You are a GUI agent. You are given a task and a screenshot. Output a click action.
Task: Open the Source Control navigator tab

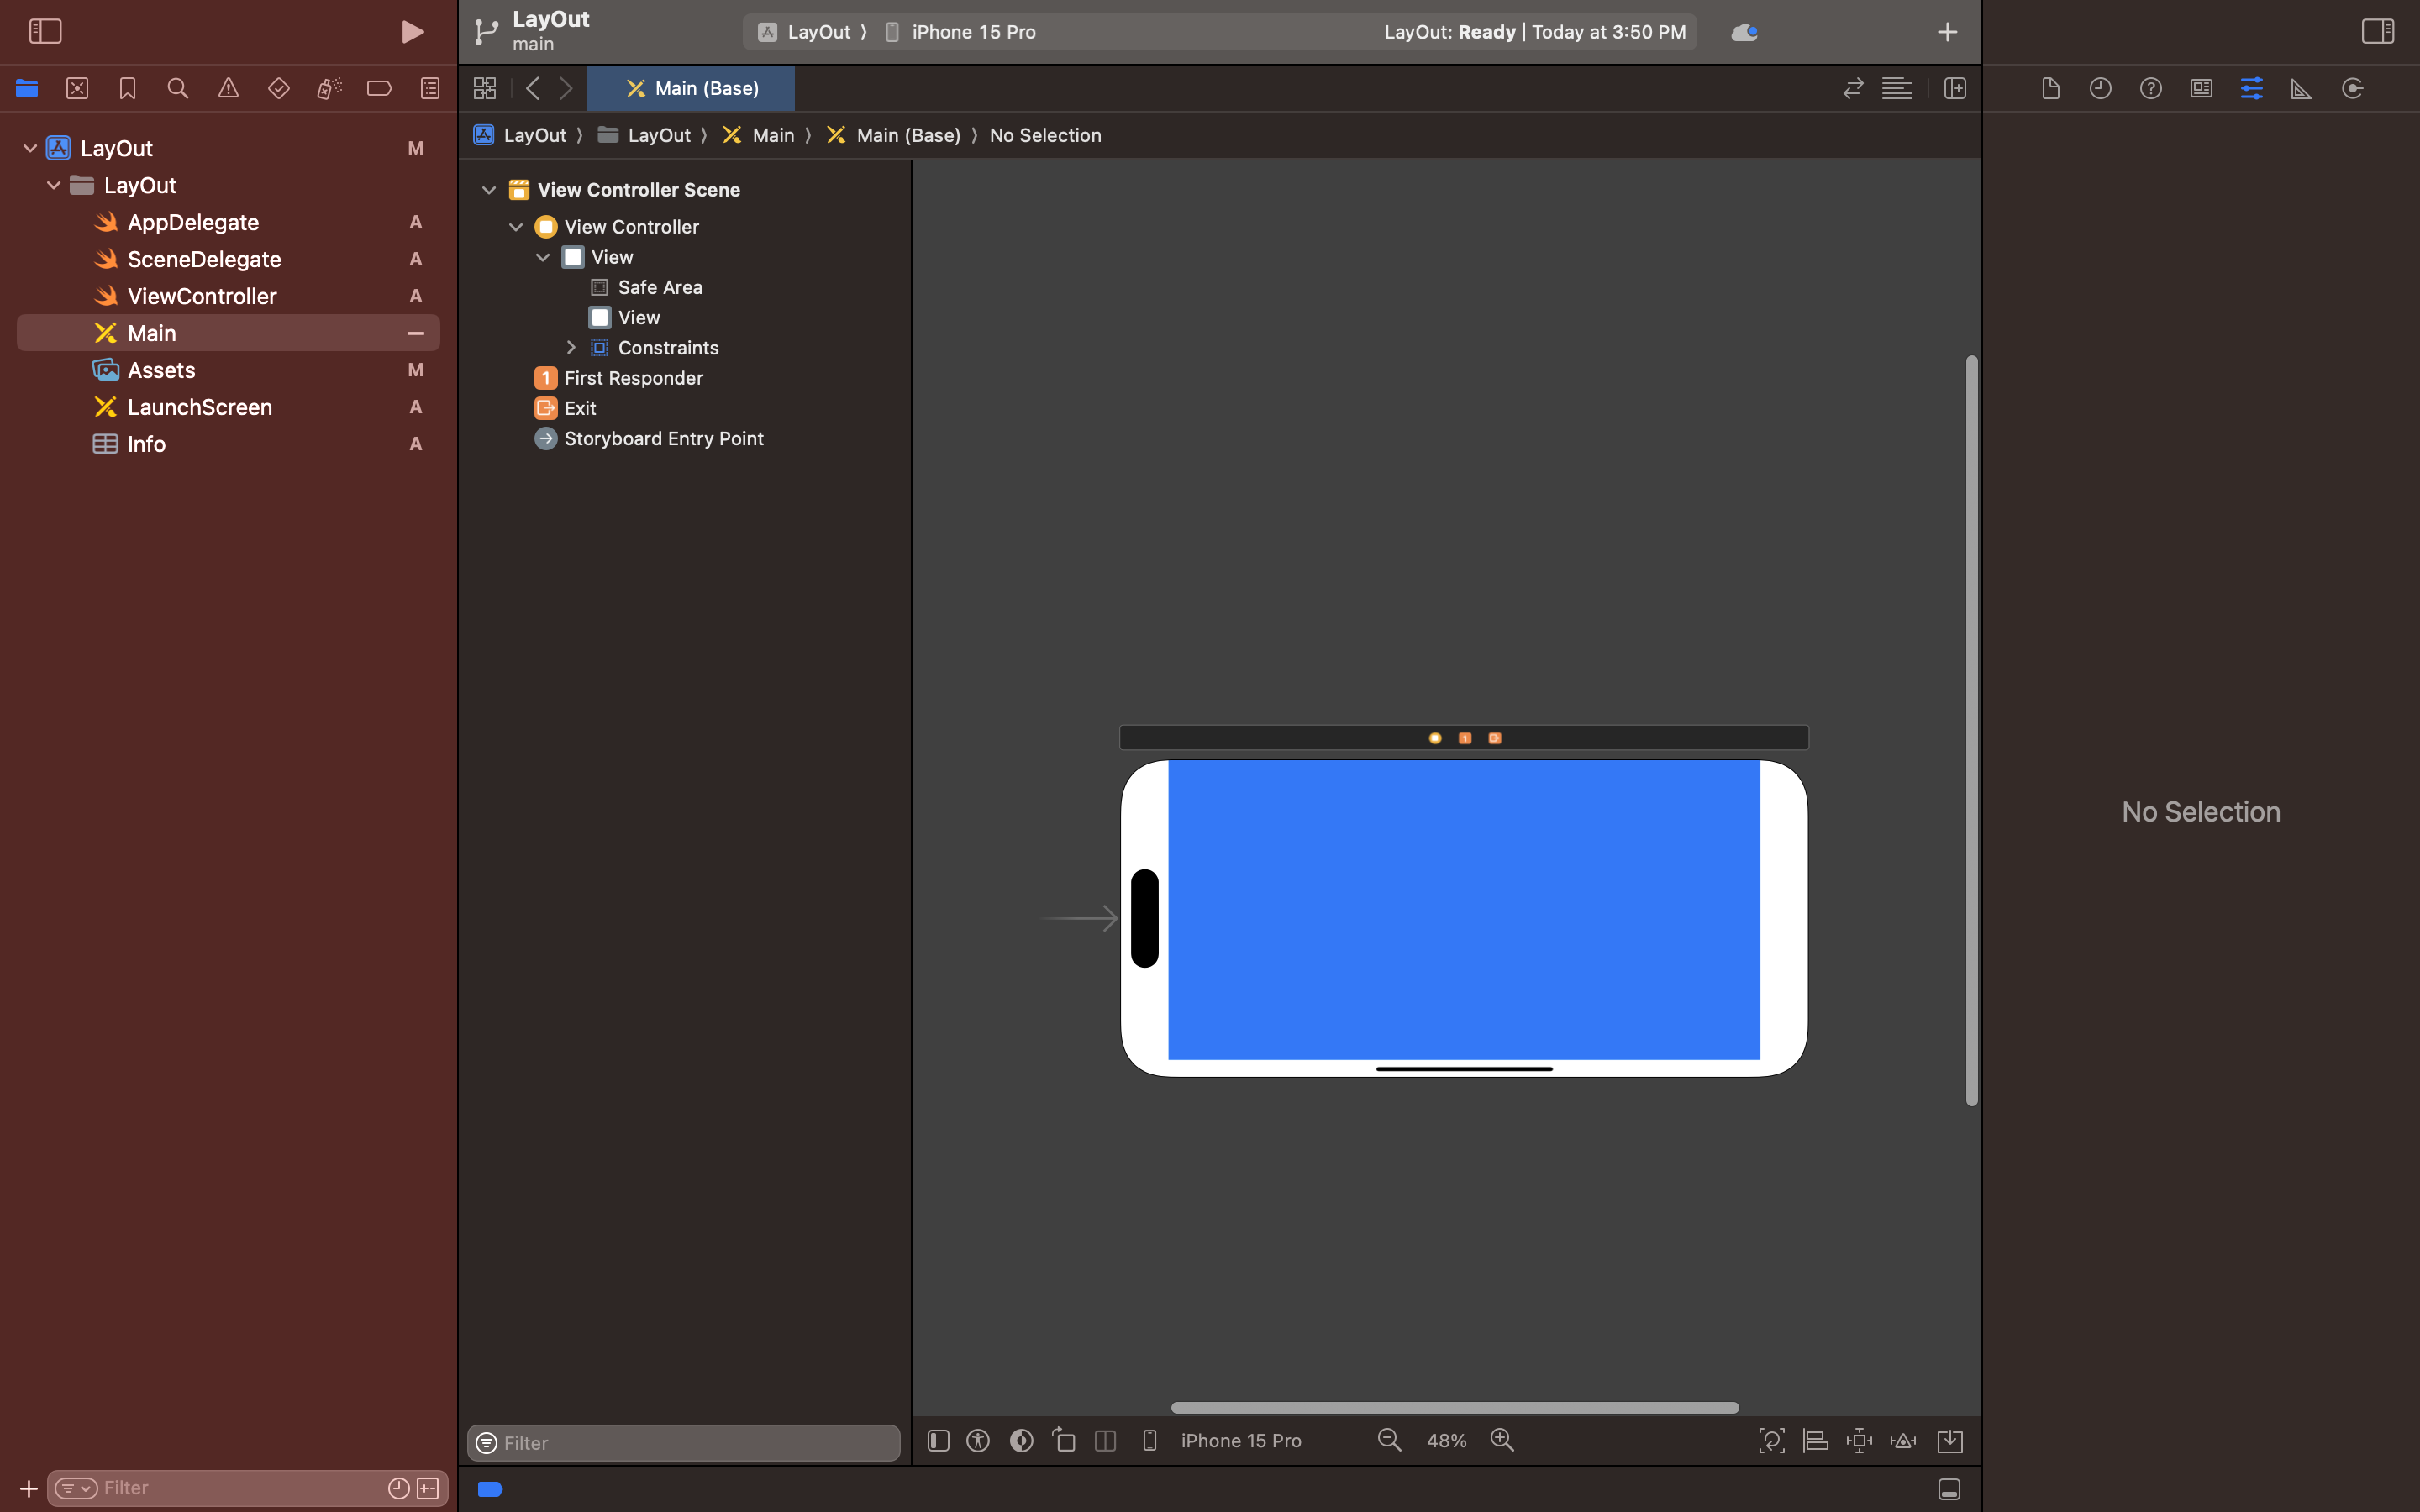point(77,88)
